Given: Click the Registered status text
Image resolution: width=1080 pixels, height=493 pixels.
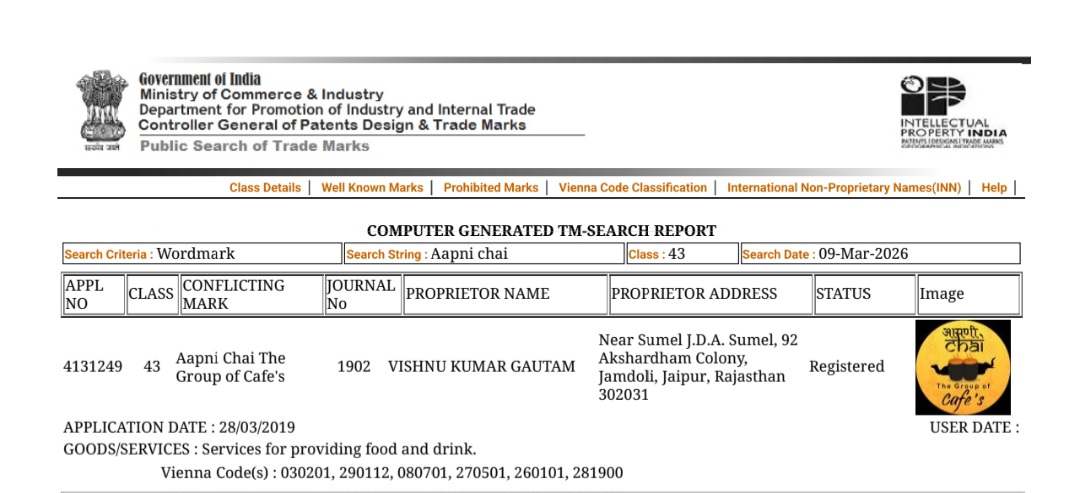Looking at the screenshot, I should click(x=846, y=367).
